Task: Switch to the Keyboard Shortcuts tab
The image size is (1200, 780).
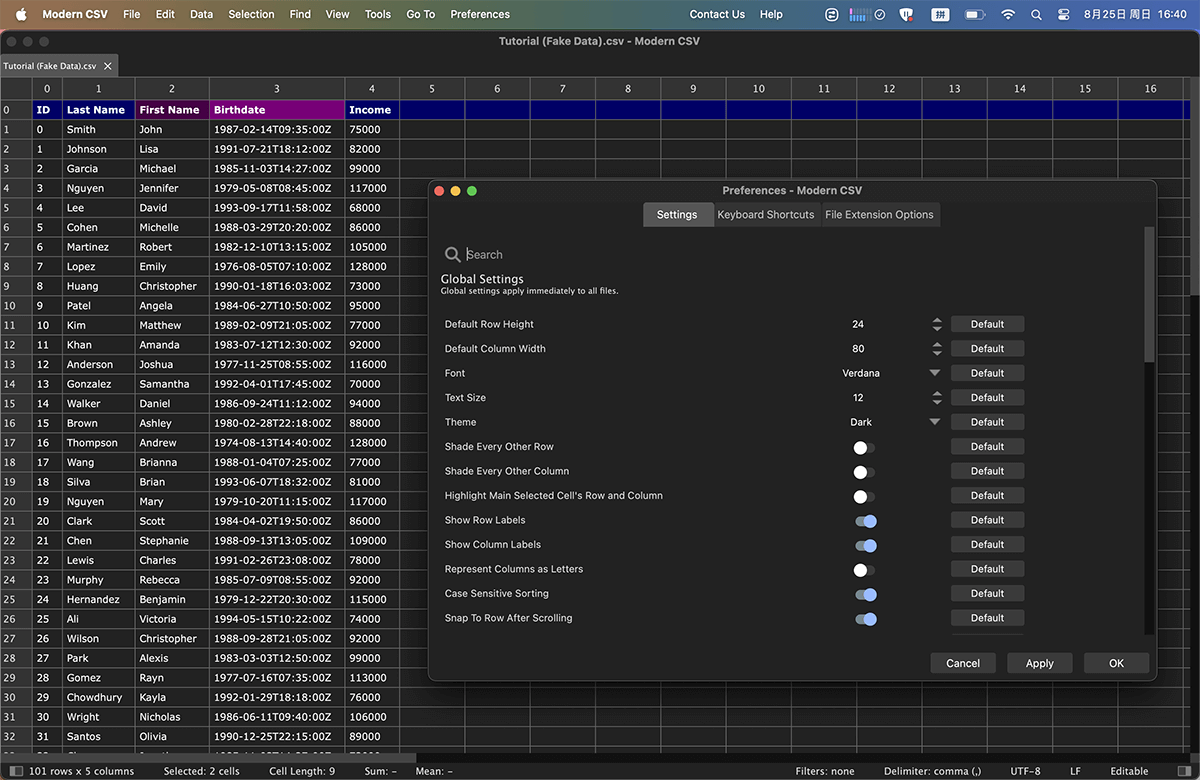Action: pos(766,215)
